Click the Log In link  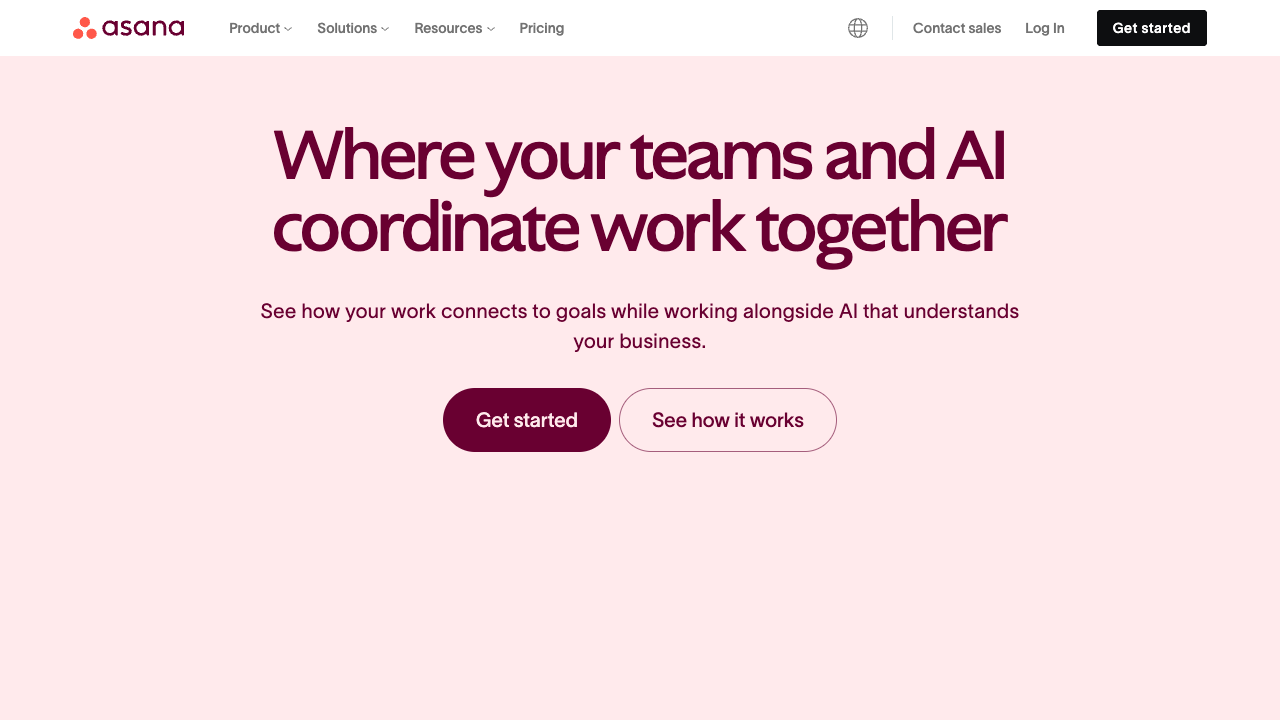coord(1044,28)
